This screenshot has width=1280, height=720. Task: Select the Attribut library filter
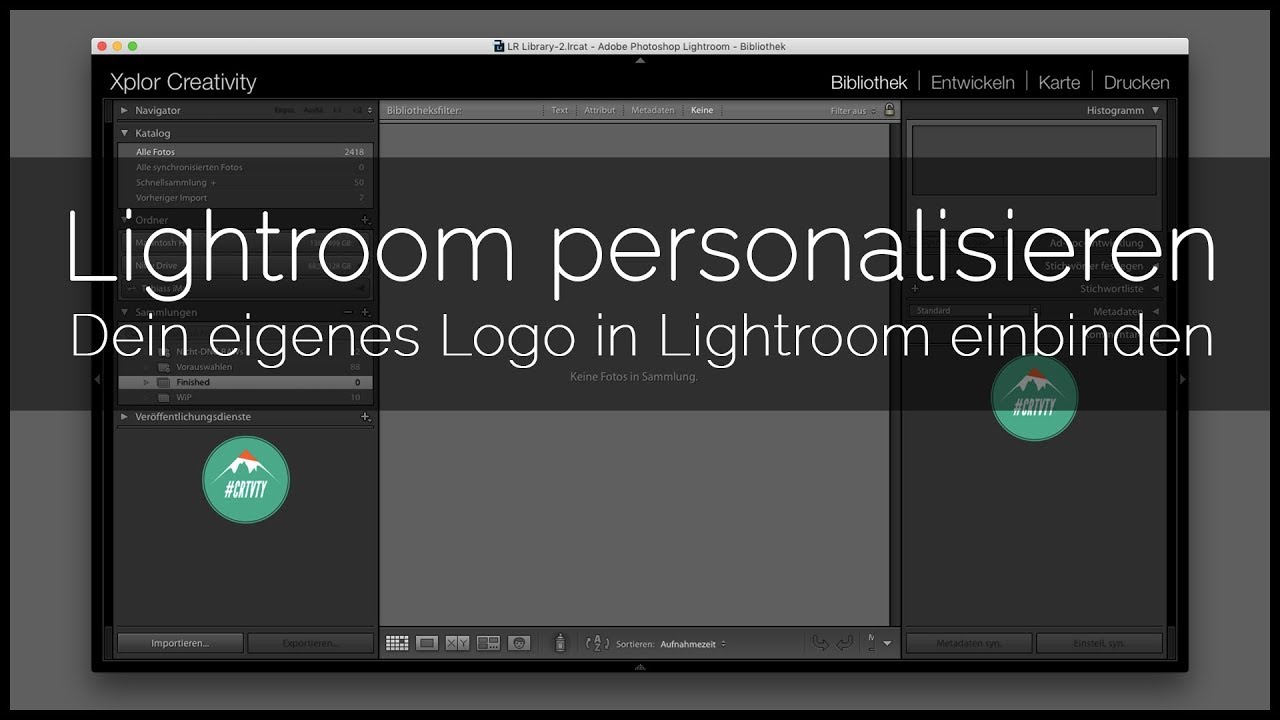coord(600,110)
